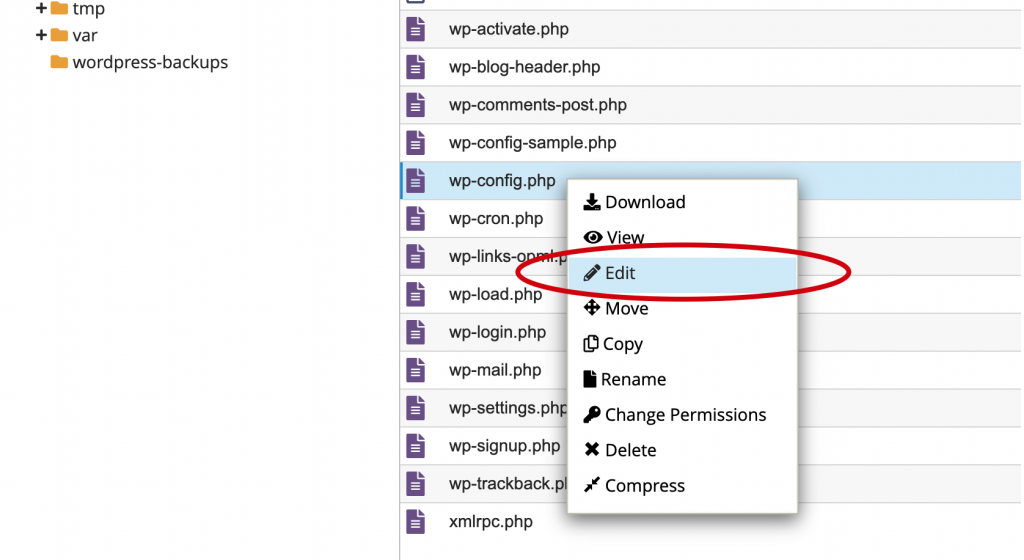Click the pencil icon beside Edit

coord(592,273)
